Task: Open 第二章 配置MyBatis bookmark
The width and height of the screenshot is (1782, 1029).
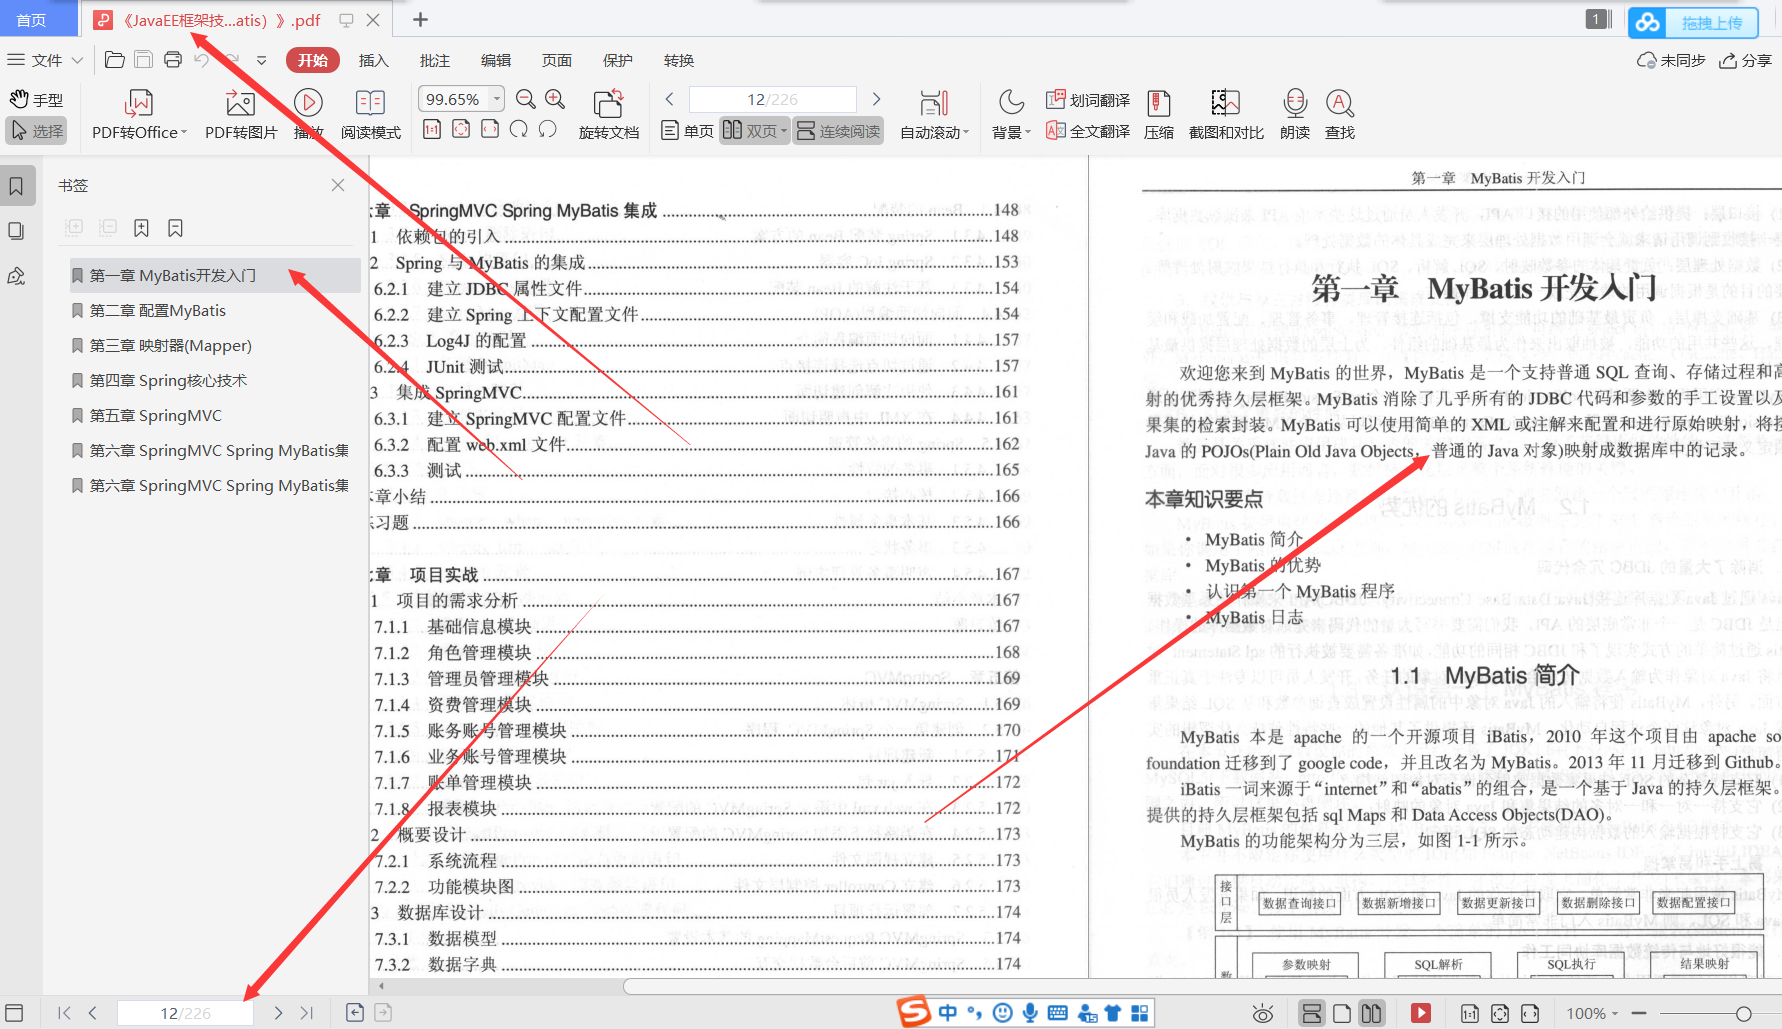Action: (158, 310)
